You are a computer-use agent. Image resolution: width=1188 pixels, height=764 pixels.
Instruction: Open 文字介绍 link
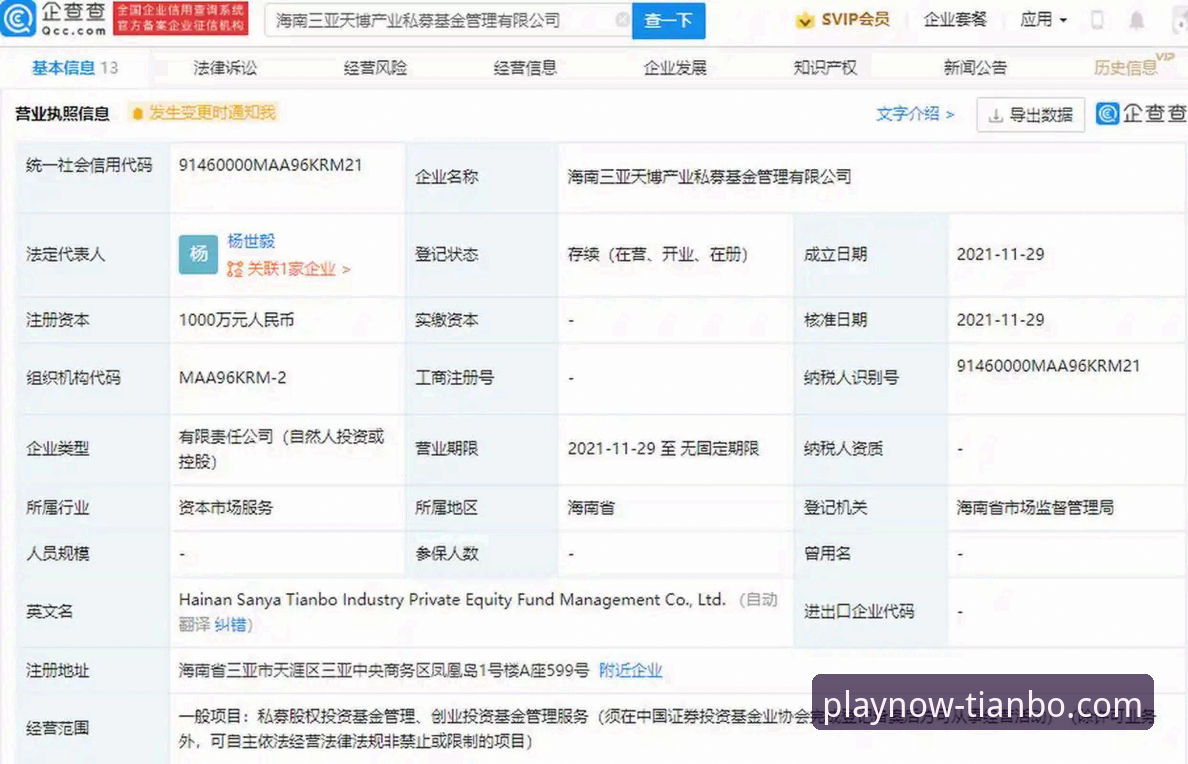pyautogui.click(x=914, y=114)
